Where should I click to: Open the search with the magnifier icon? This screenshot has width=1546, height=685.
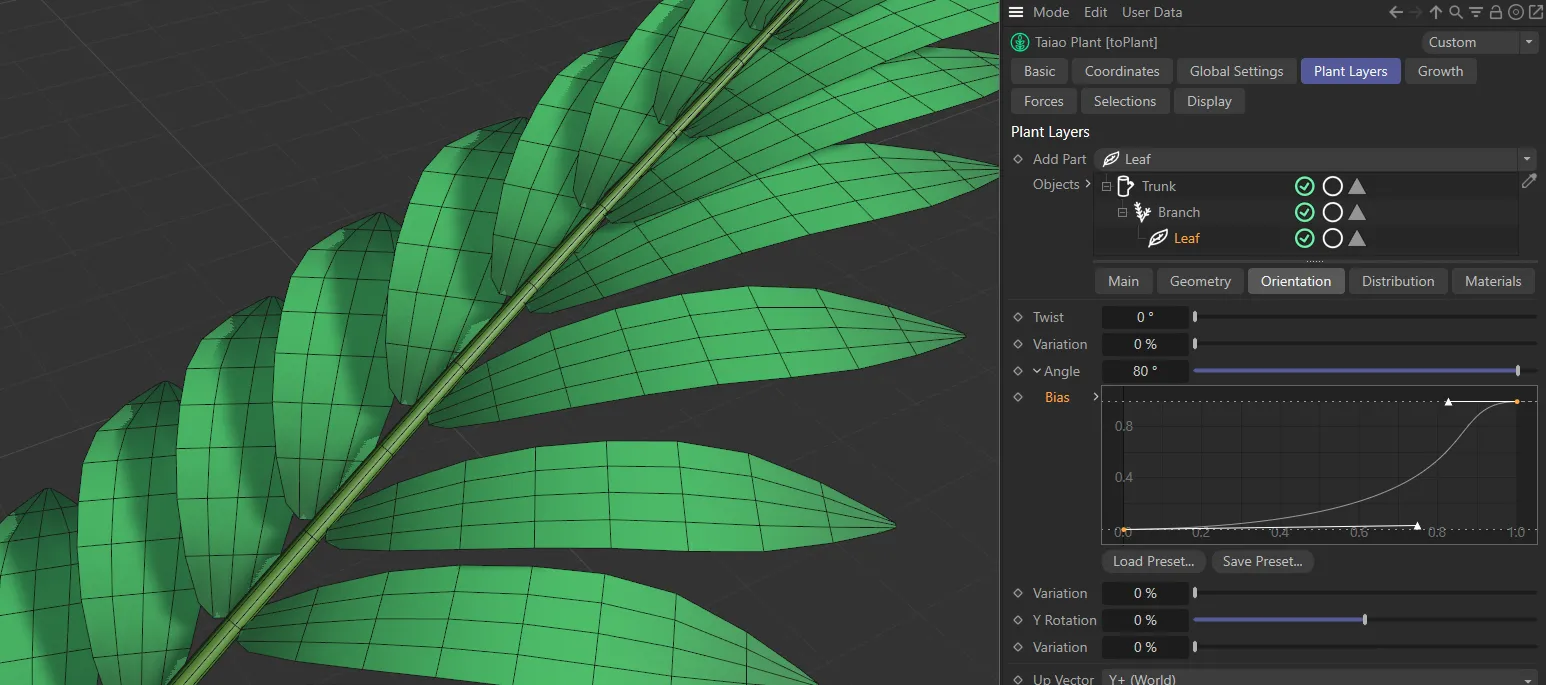(x=1455, y=12)
